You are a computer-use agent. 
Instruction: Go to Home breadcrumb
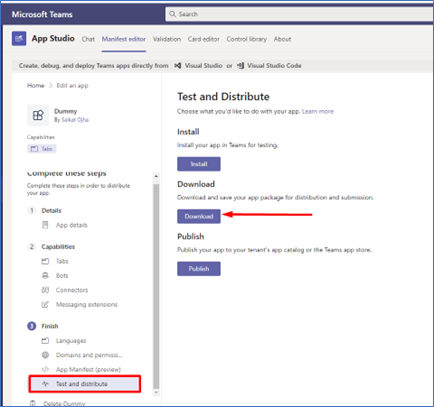tap(36, 85)
